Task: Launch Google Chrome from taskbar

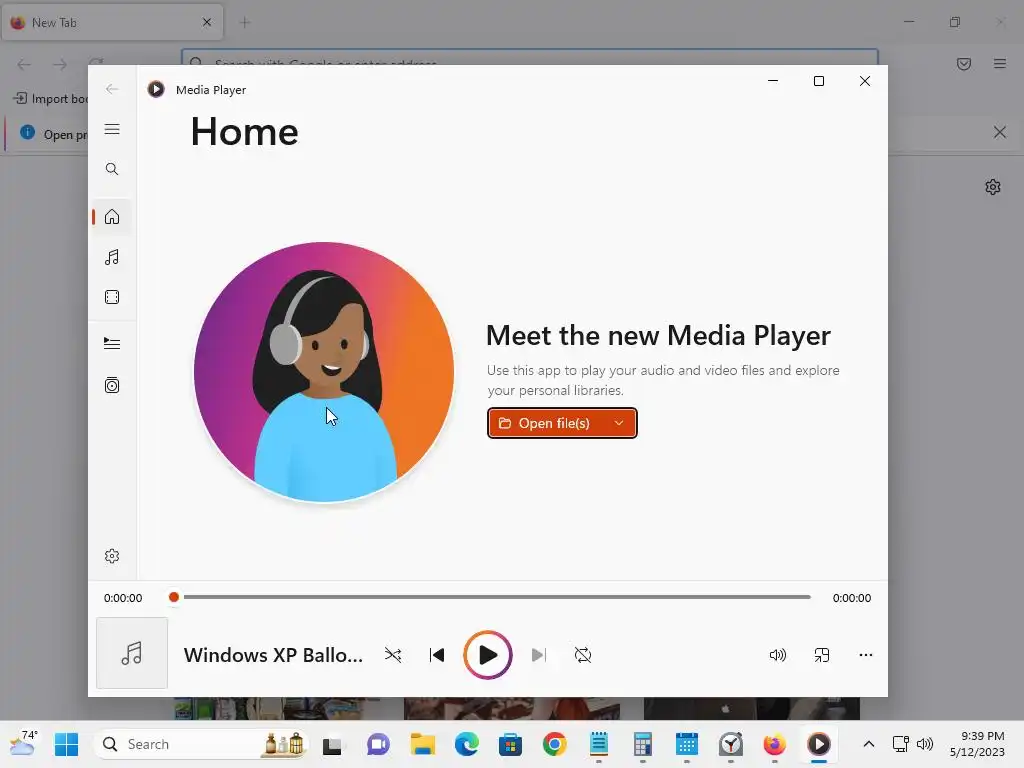Action: tap(554, 744)
